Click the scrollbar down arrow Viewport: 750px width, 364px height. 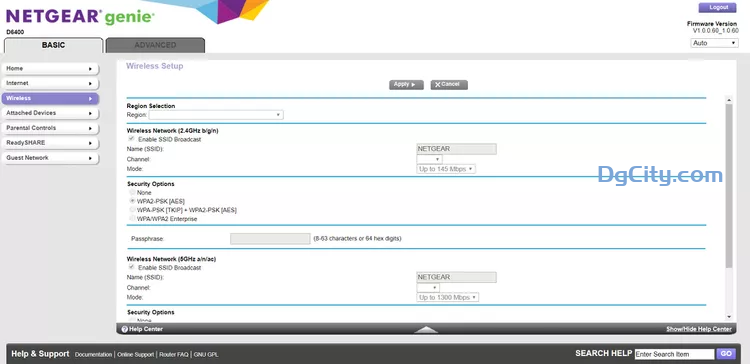(x=728, y=317)
